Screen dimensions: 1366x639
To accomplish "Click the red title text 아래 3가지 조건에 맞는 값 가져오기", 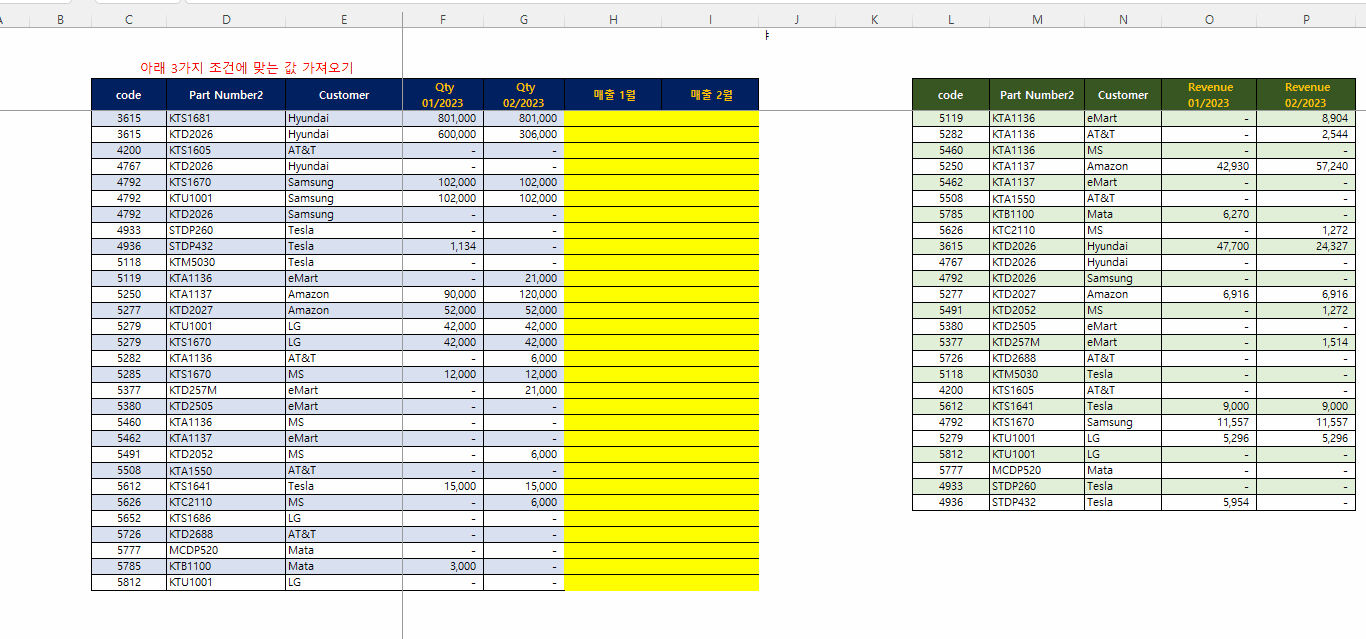I will (x=247, y=67).
